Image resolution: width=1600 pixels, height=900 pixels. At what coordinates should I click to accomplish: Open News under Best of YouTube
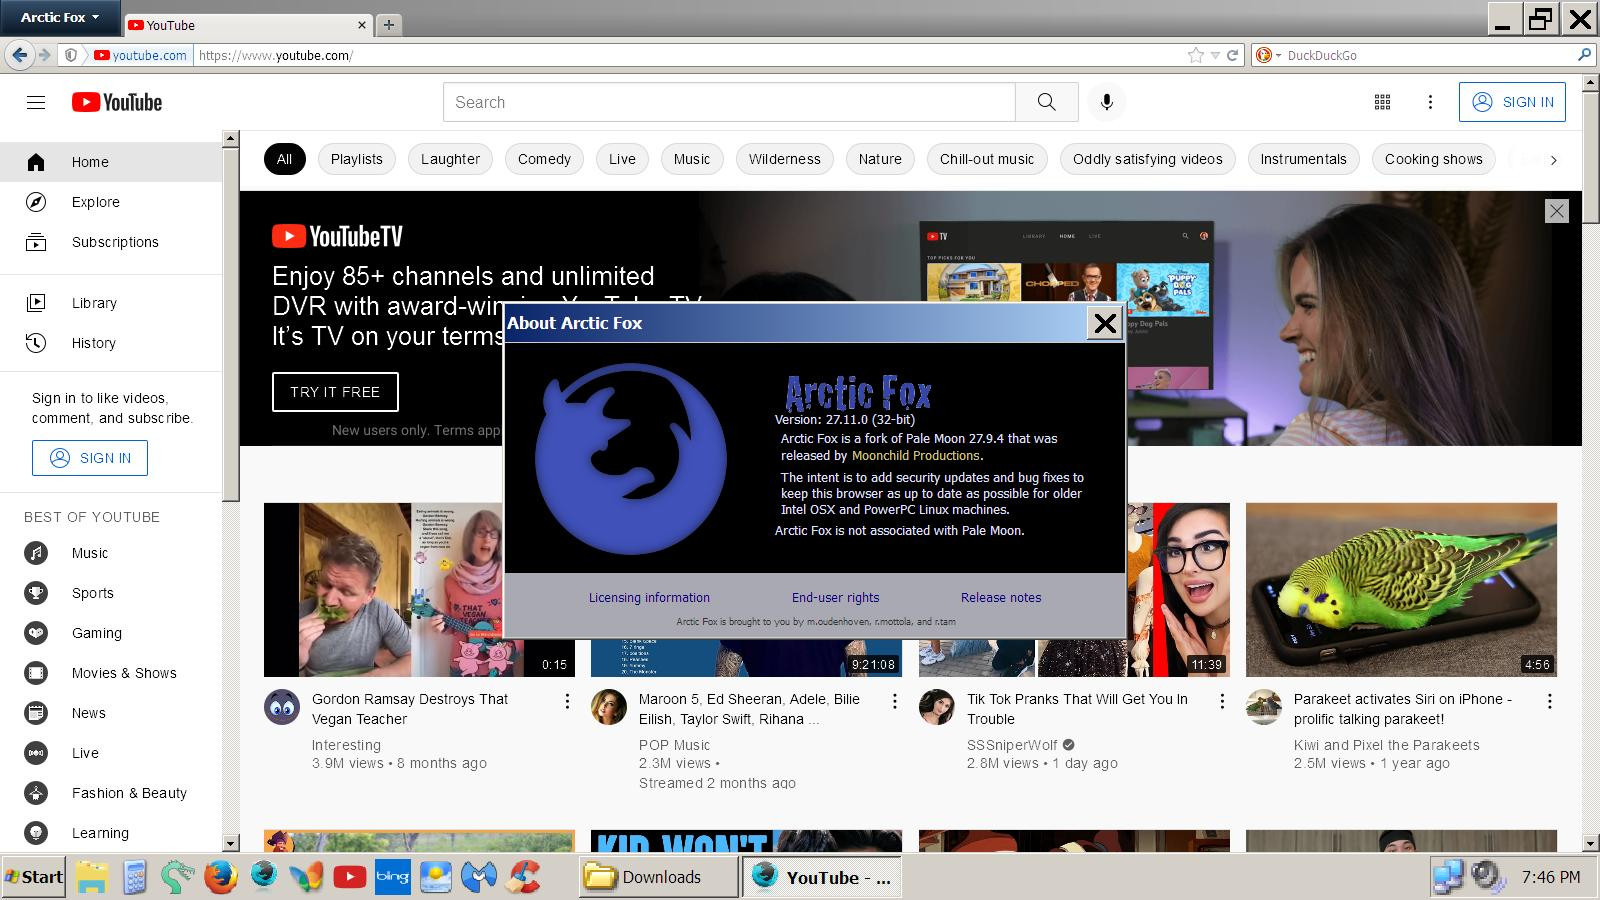point(111,713)
